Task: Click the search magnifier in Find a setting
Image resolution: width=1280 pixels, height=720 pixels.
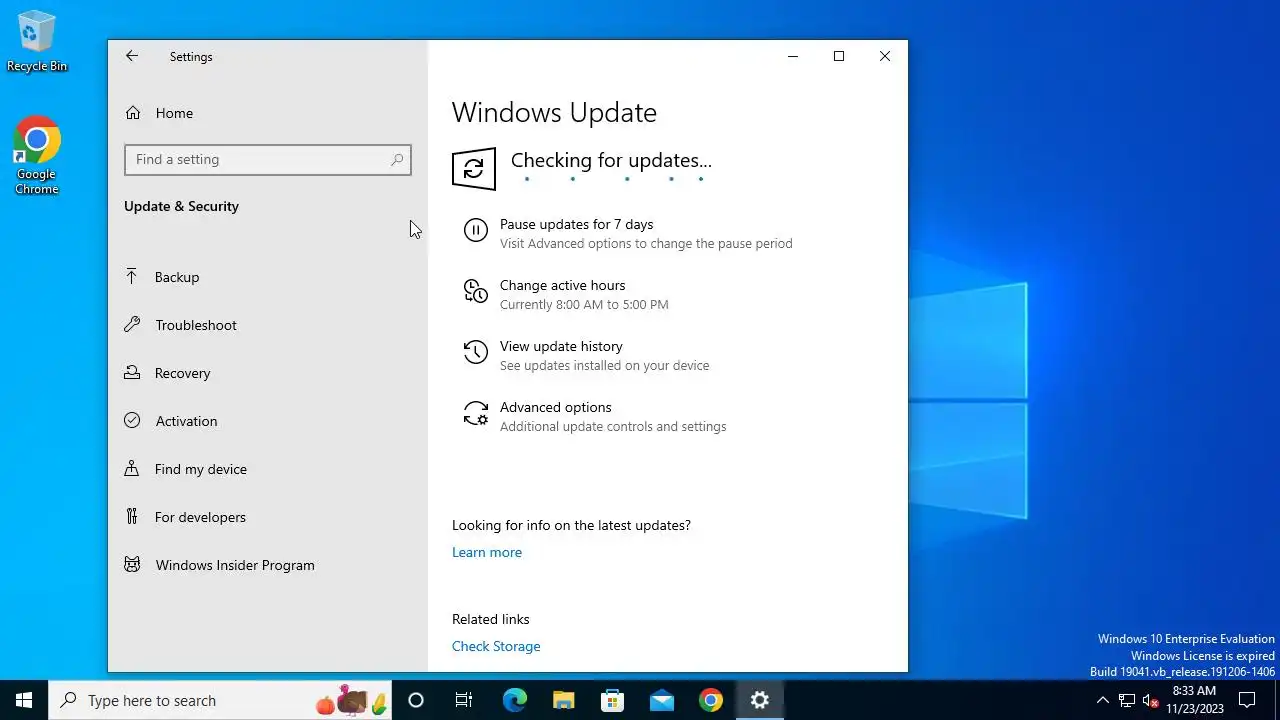Action: [397, 159]
